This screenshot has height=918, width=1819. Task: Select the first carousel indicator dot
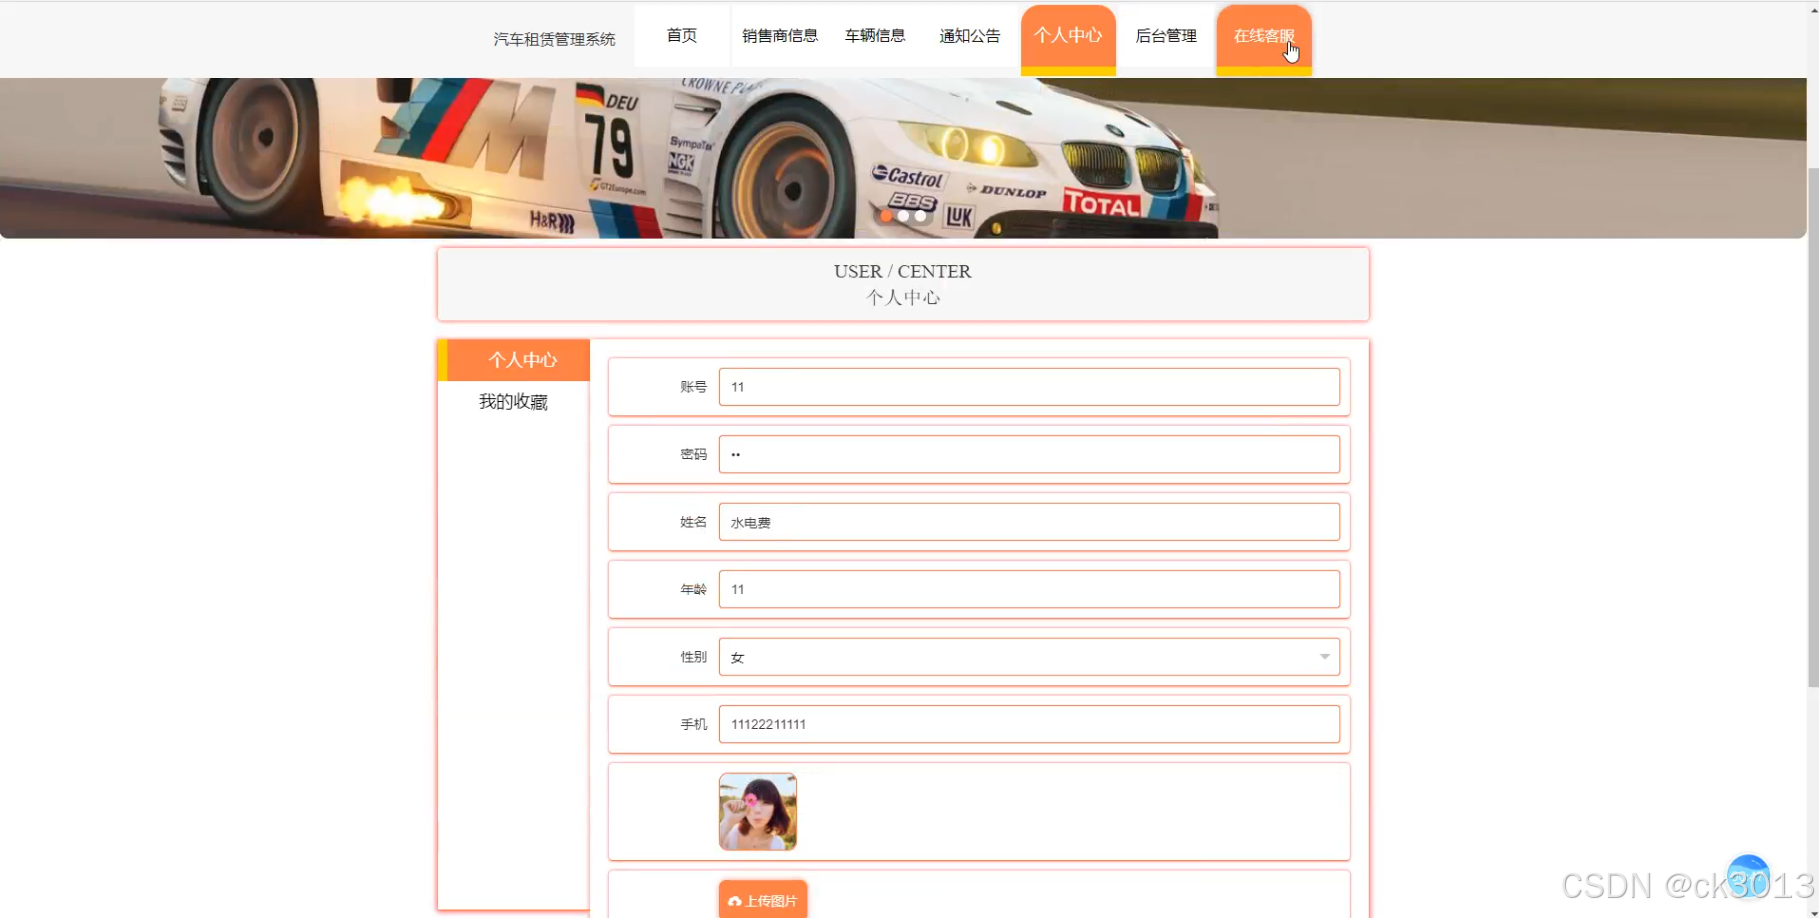(x=887, y=215)
